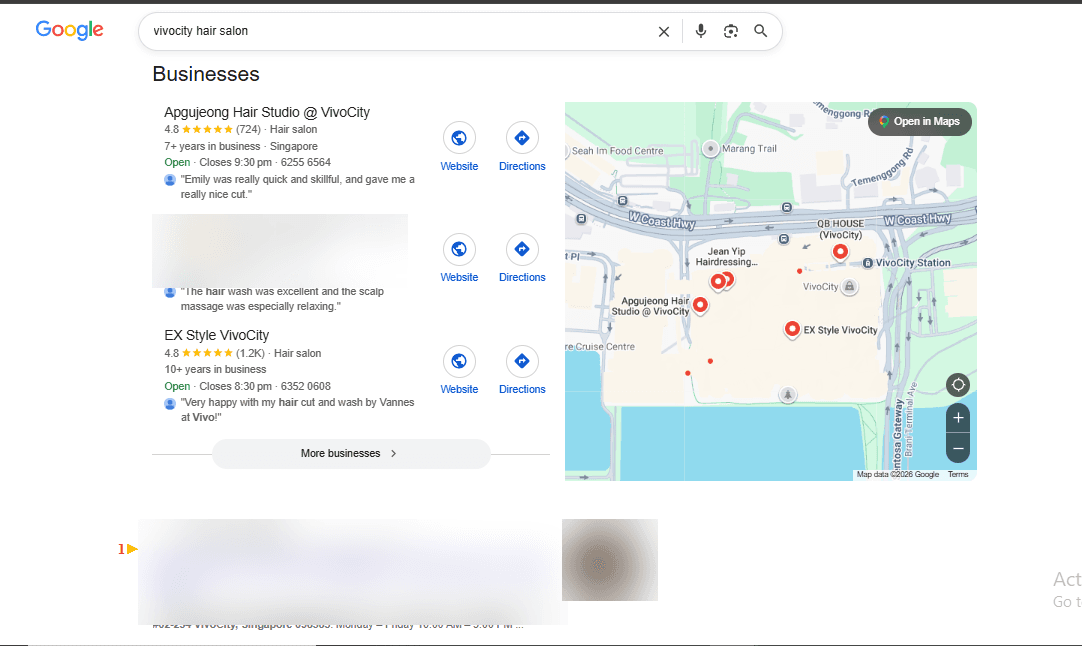
Task: Open search by image camera icon
Action: (x=731, y=31)
